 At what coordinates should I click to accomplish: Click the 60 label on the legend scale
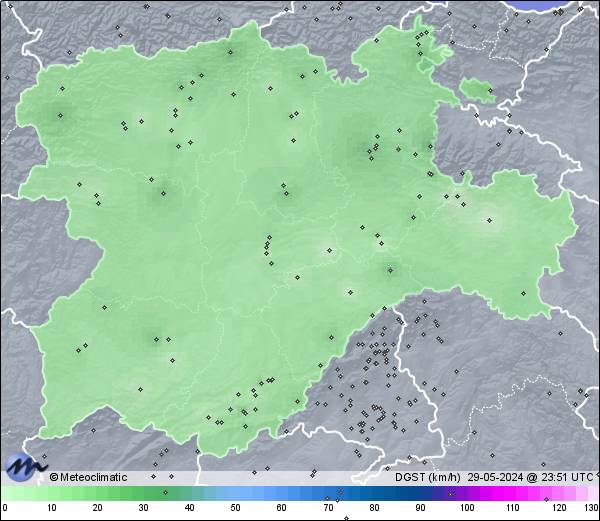pyautogui.click(x=282, y=509)
